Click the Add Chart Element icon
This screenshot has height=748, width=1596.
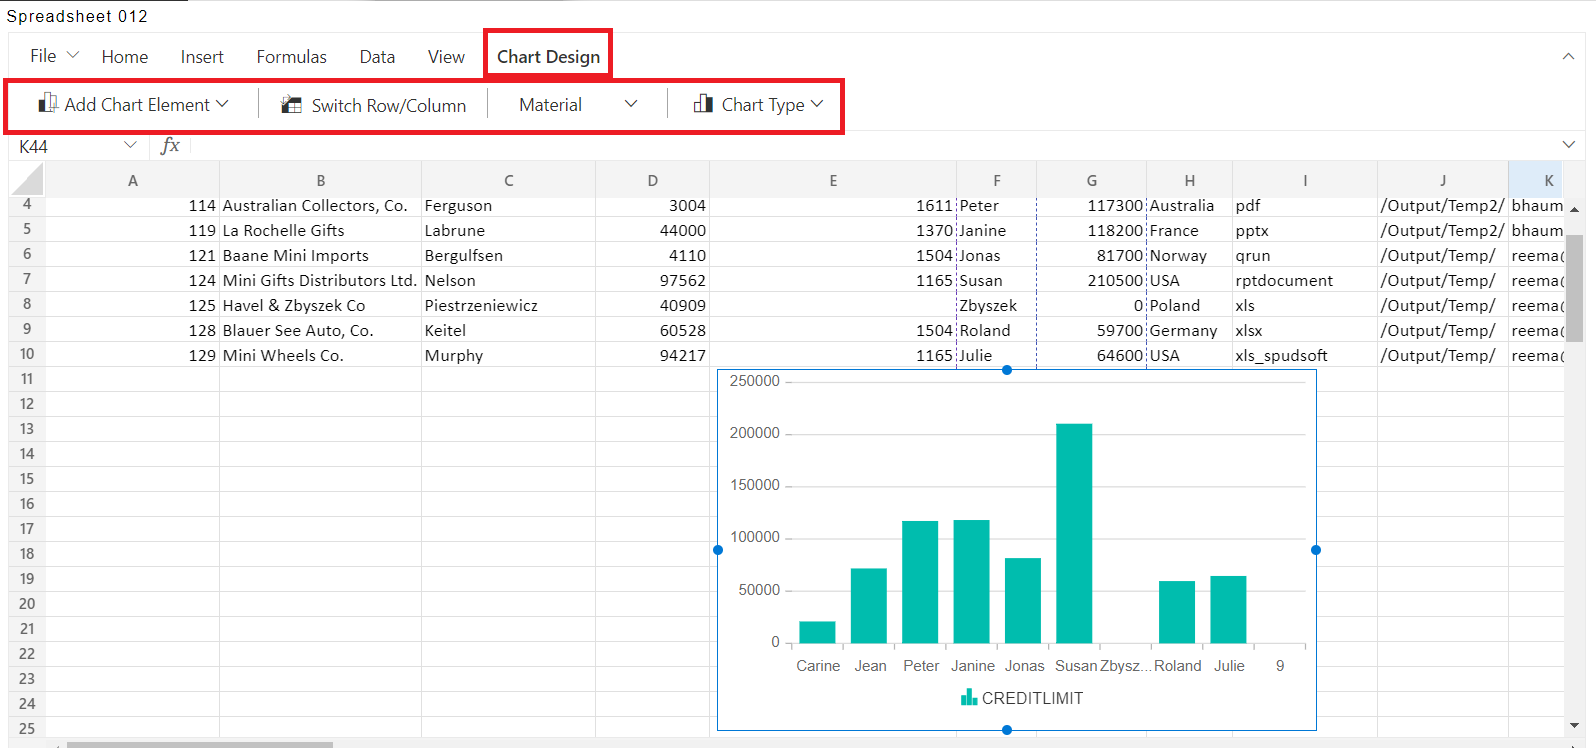coord(47,103)
